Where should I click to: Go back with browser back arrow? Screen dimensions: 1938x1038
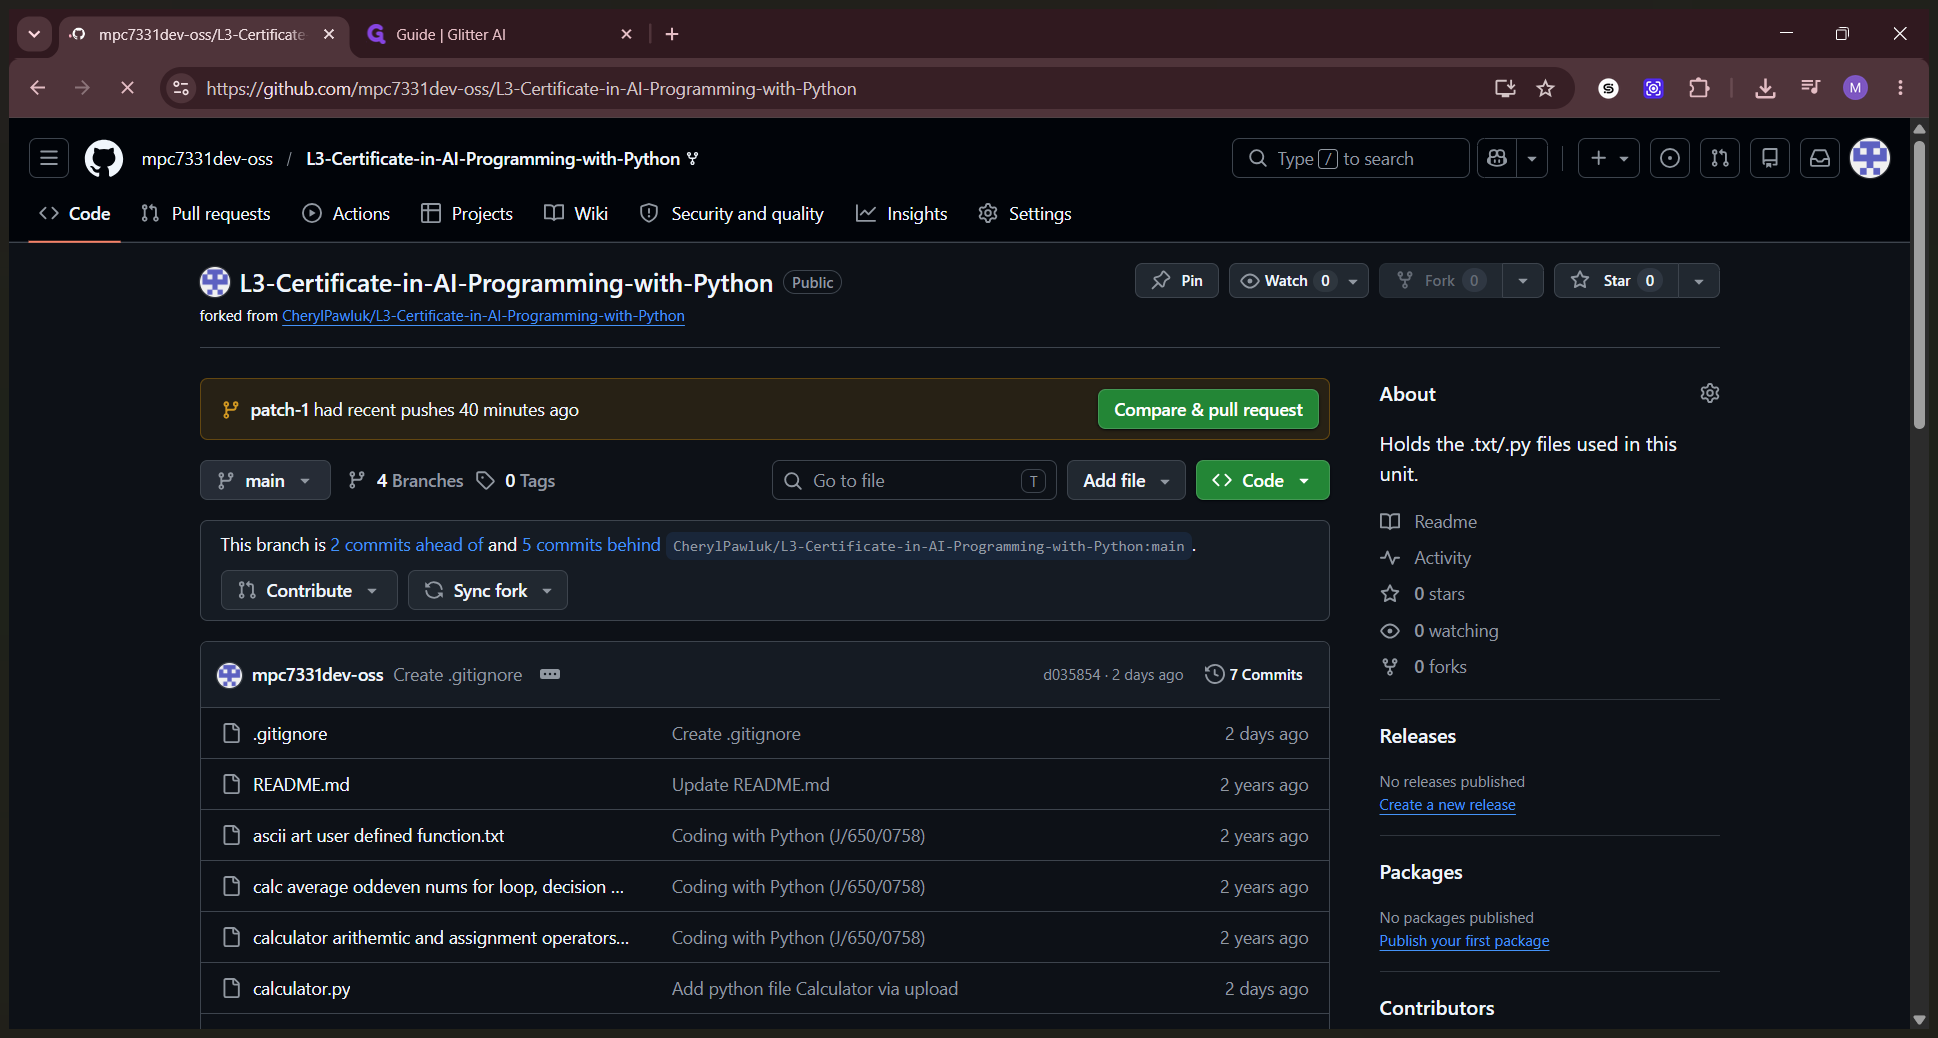pyautogui.click(x=38, y=88)
